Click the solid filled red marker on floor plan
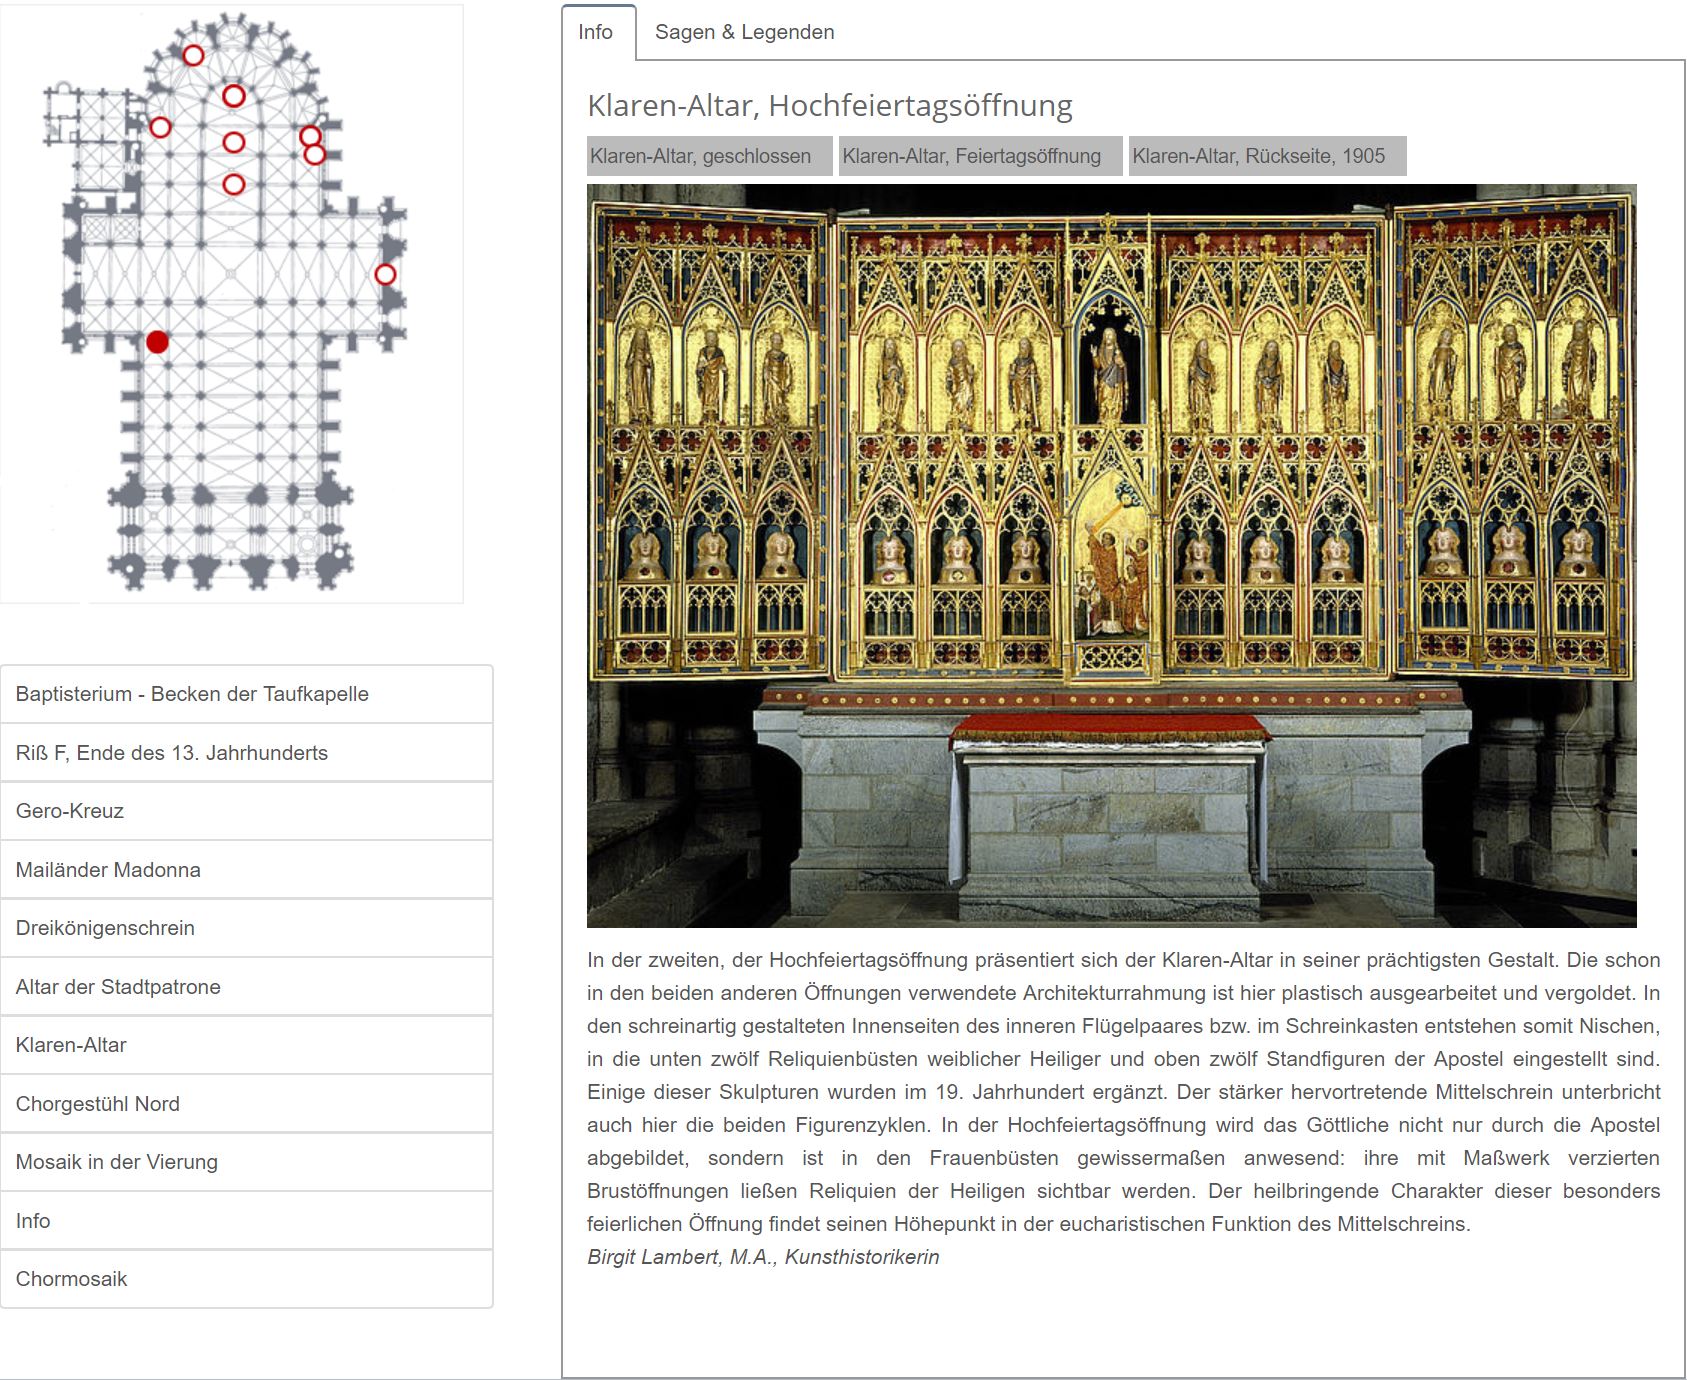The image size is (1687, 1380). [x=157, y=342]
